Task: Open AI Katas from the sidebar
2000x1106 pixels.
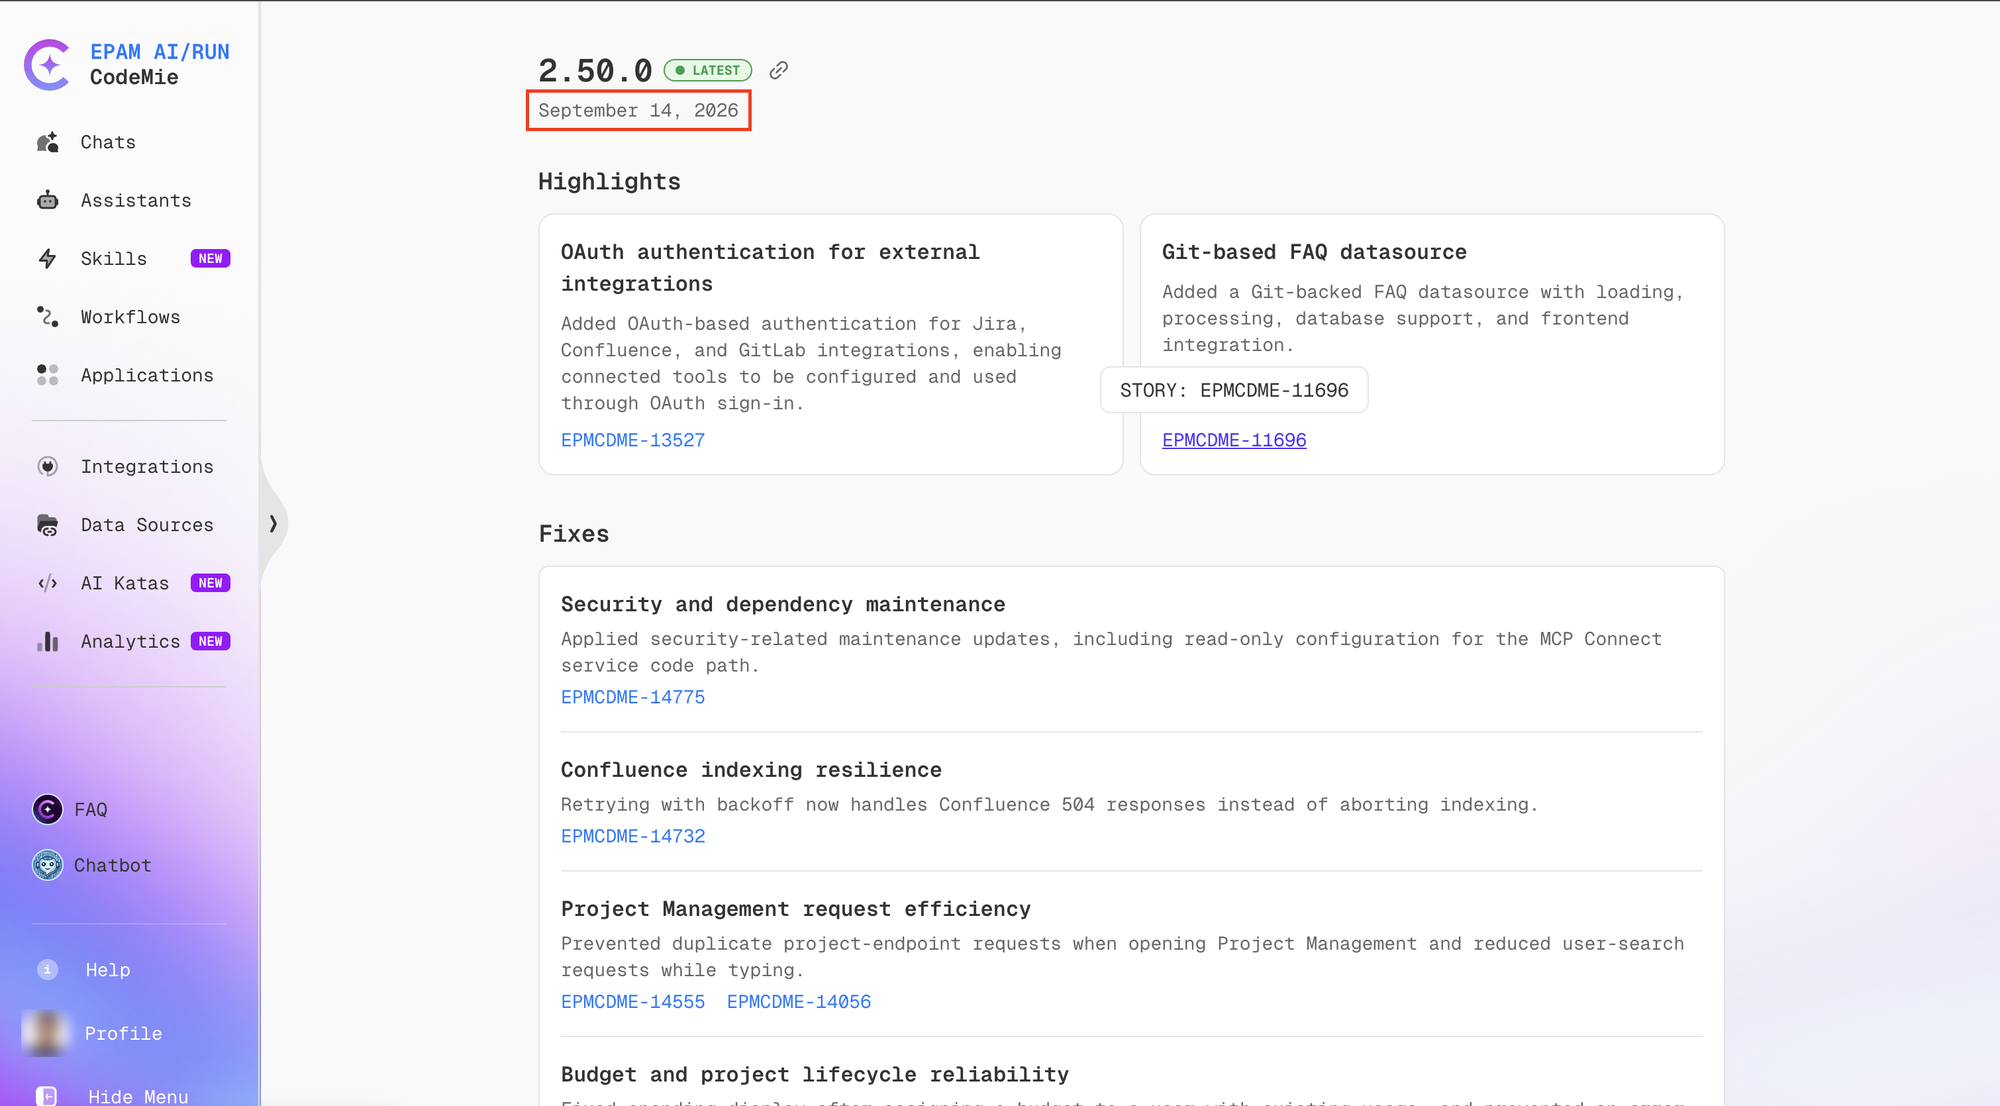Action: point(125,583)
